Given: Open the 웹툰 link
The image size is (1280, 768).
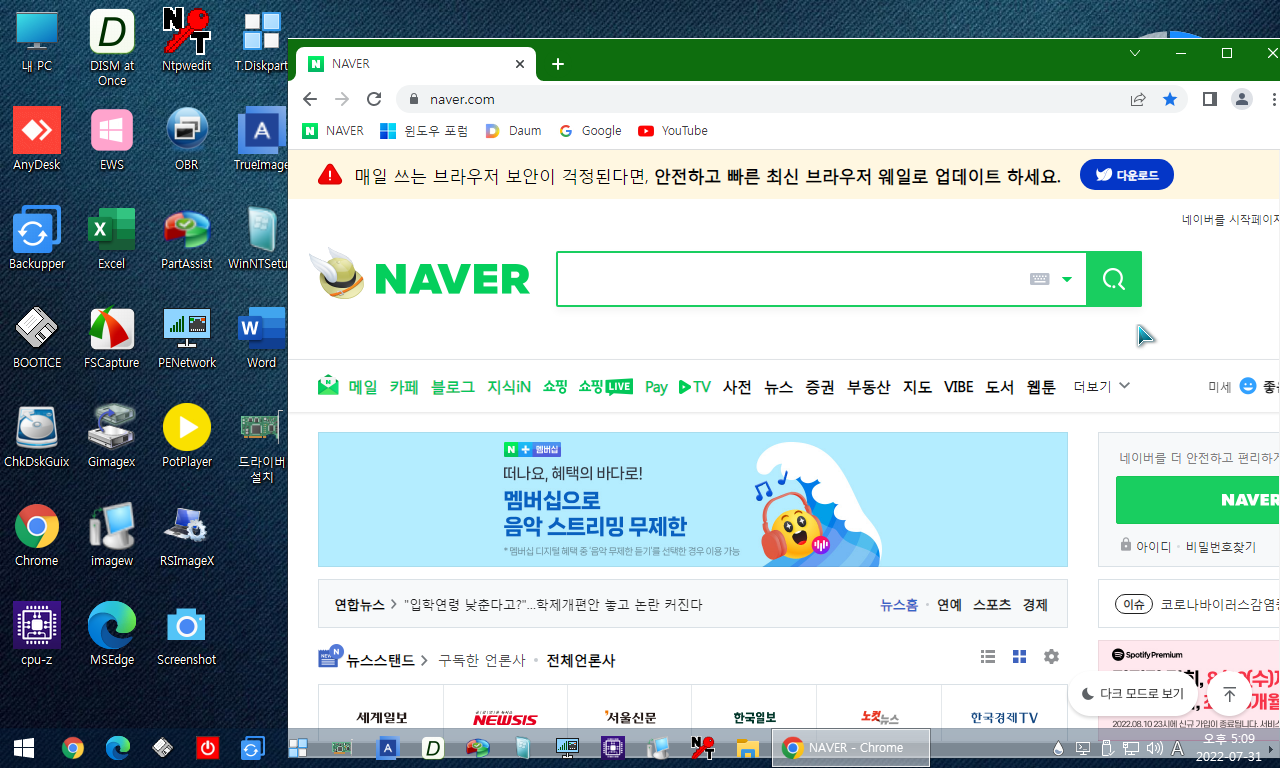Looking at the screenshot, I should (x=1041, y=386).
